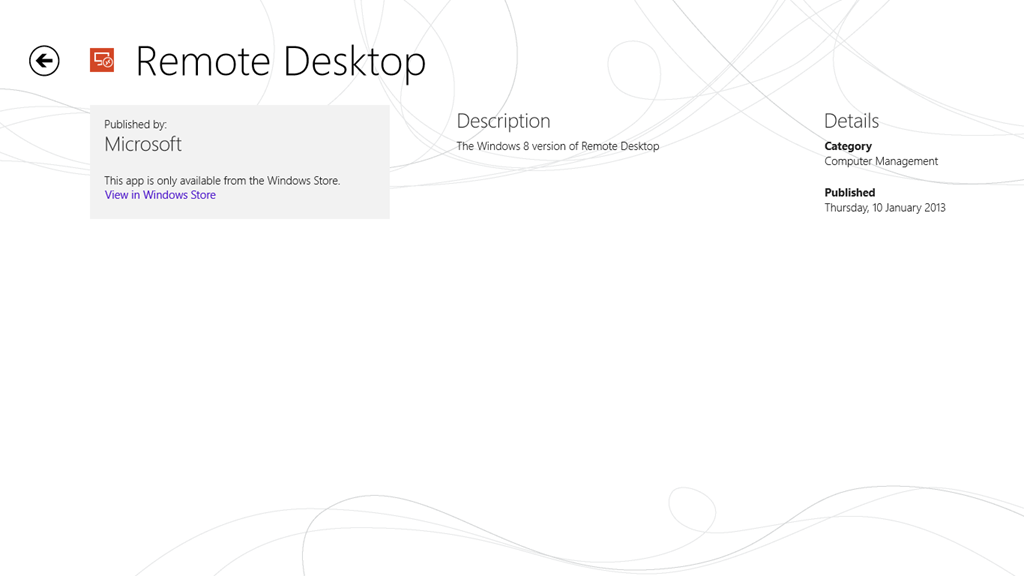Click the red Remote Desktop app icon
The image size is (1024, 576).
[x=102, y=60]
